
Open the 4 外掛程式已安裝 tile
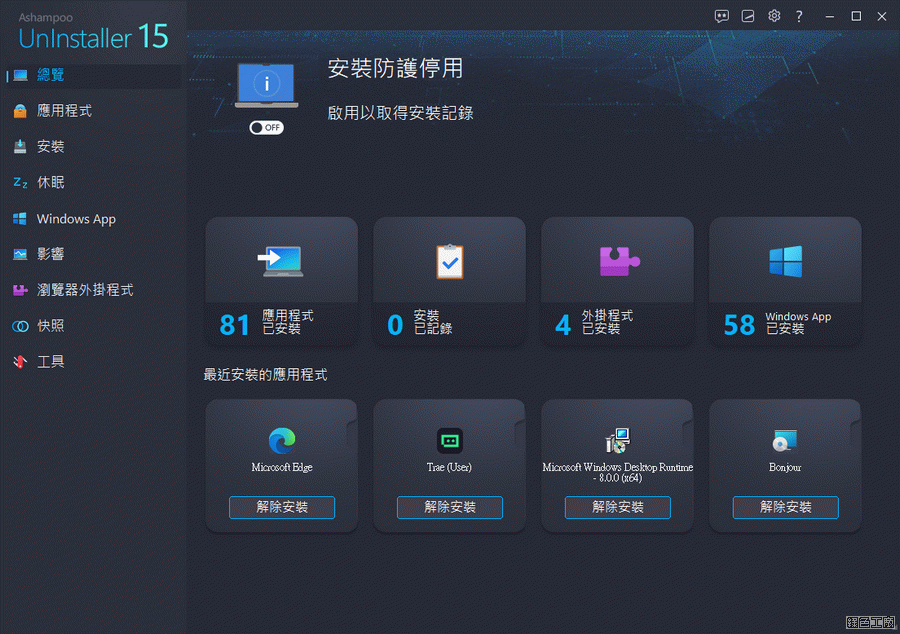617,282
